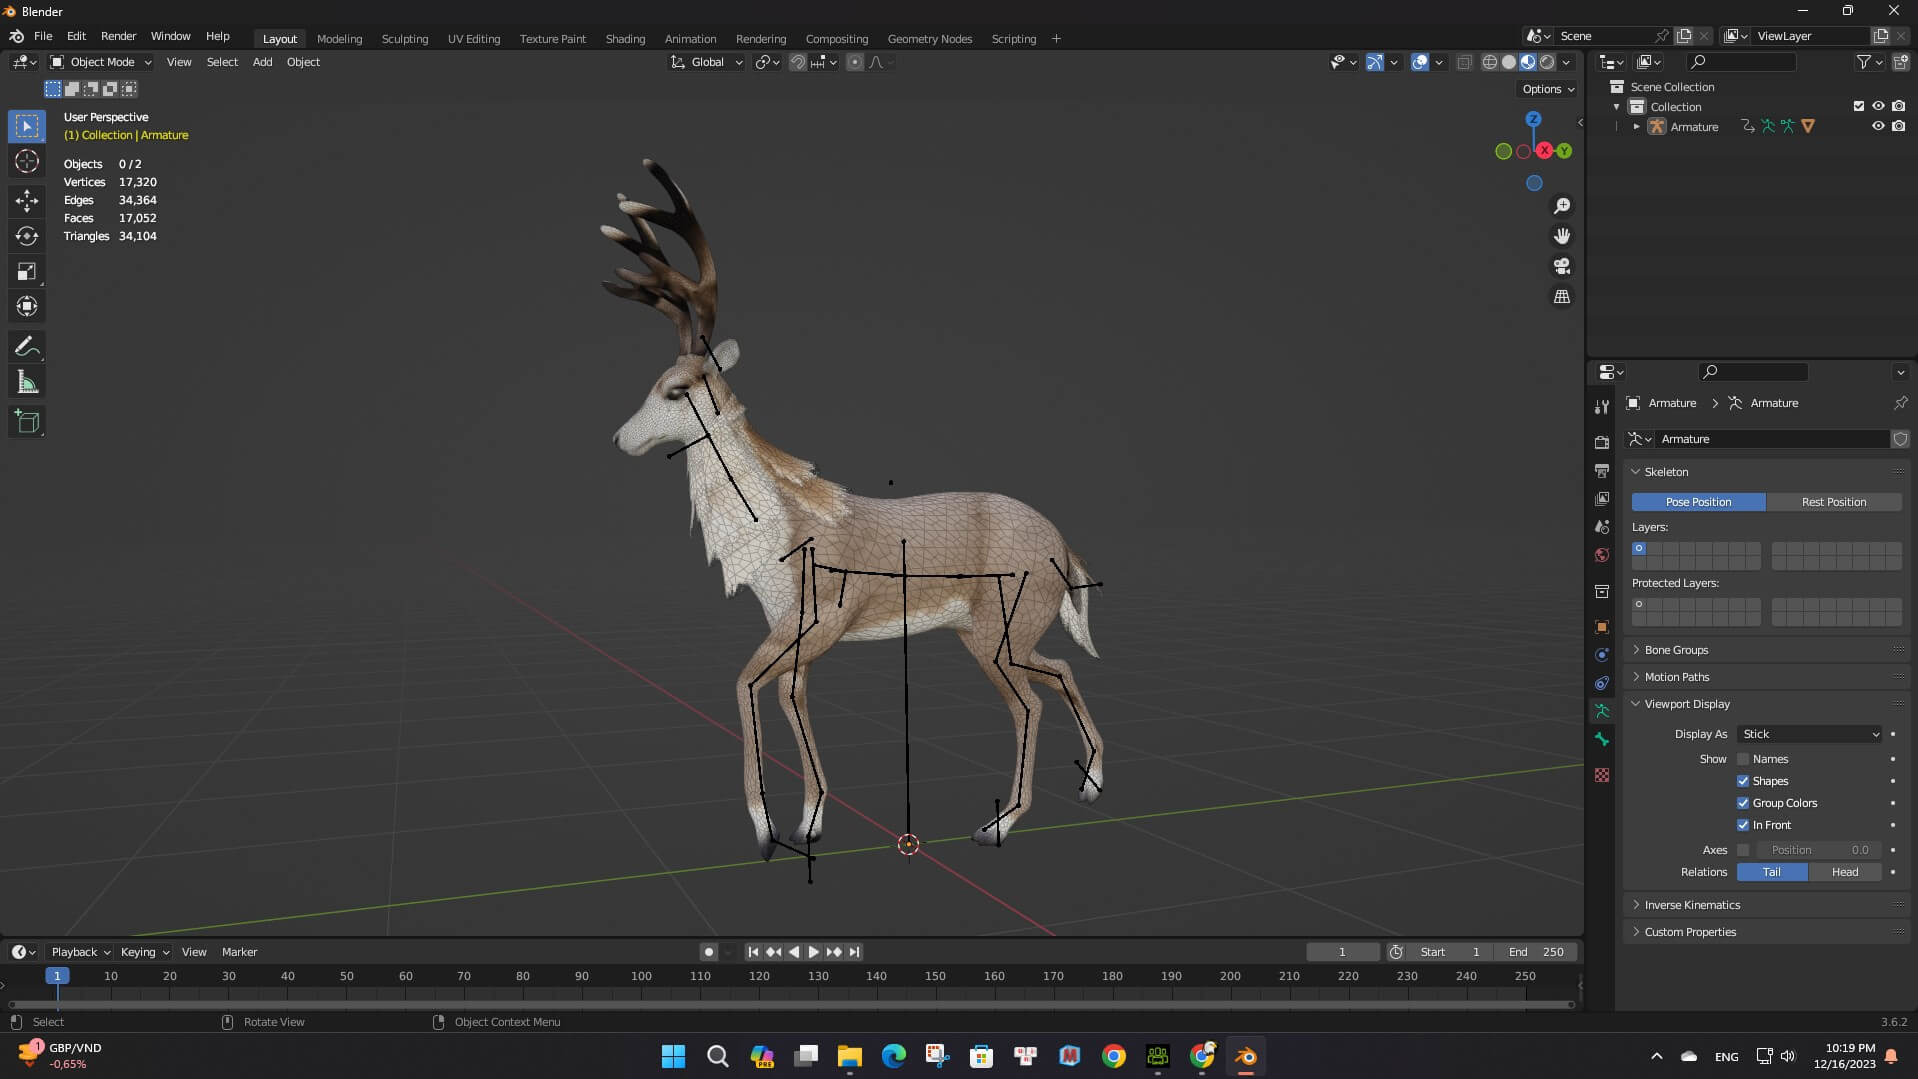Open the Scene properties tab

coord(1601,526)
